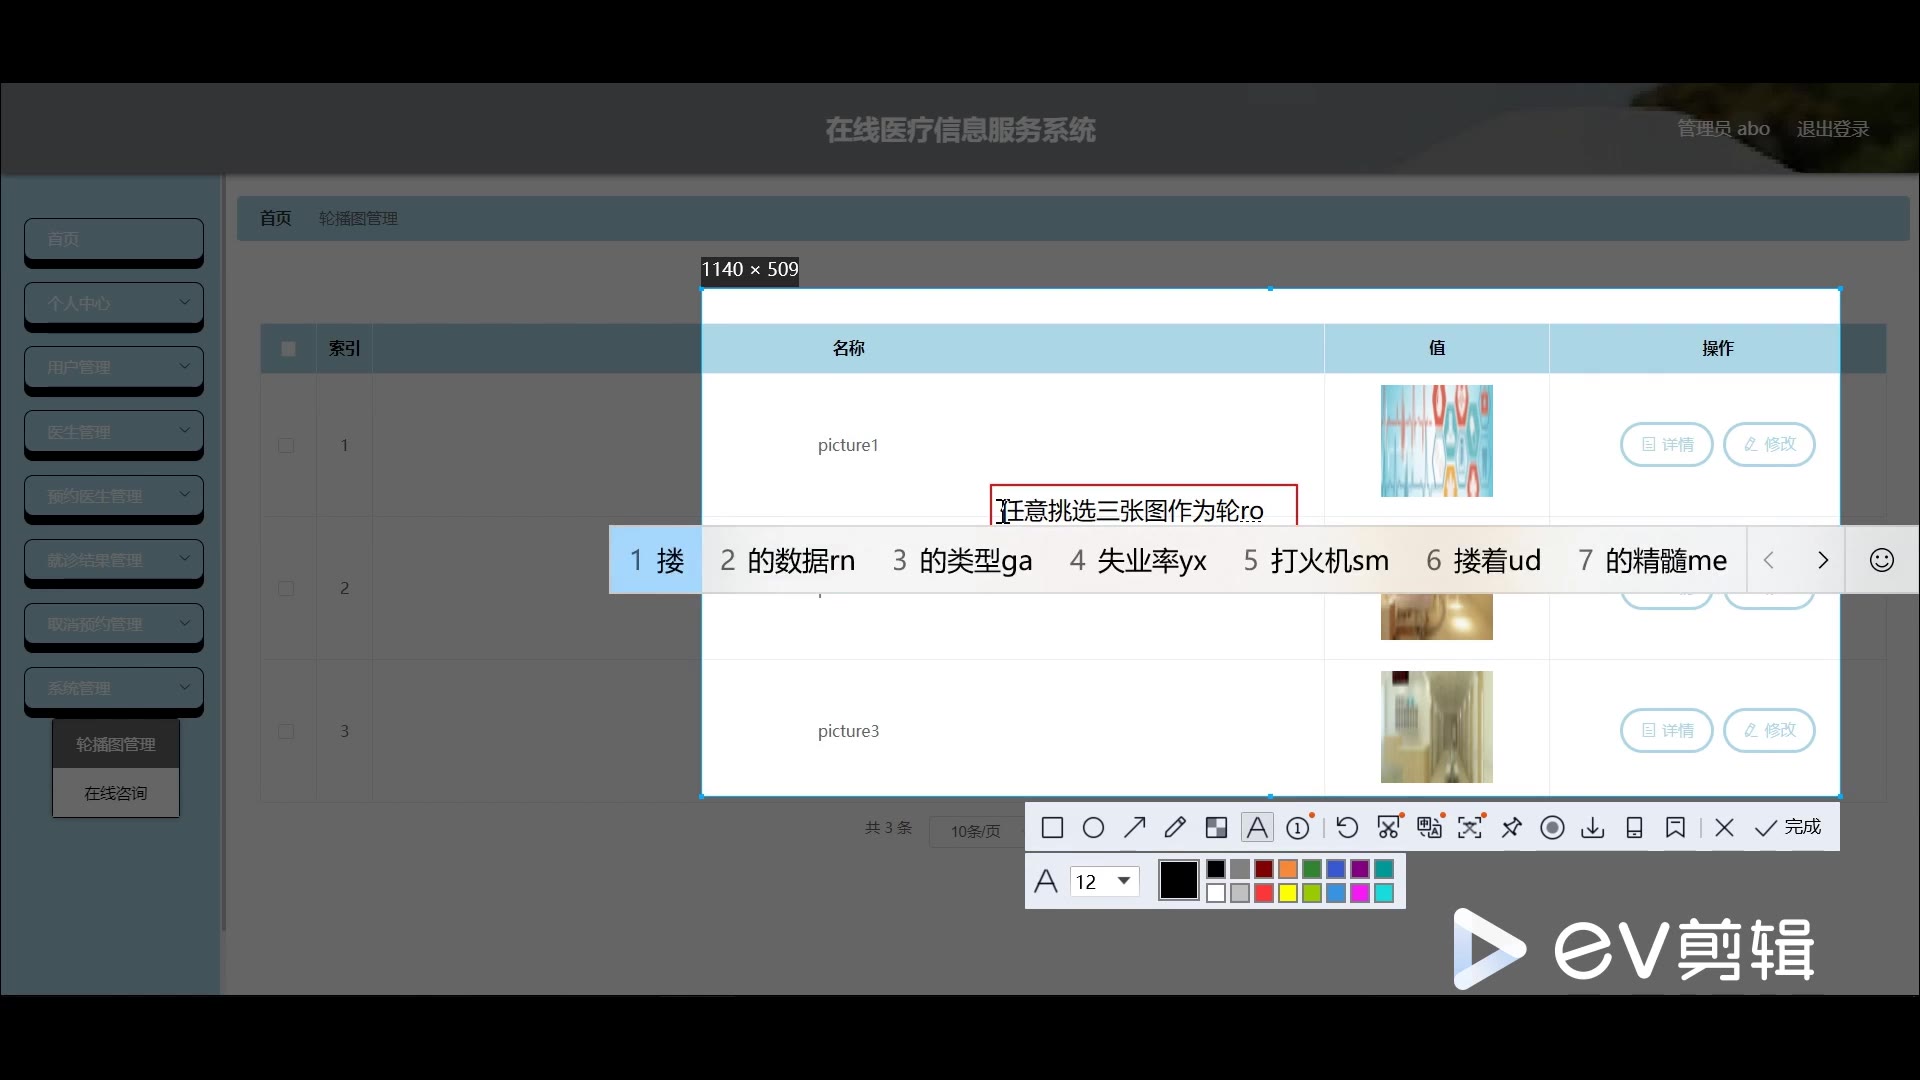Undo the last annotation
Image resolution: width=1920 pixels, height=1080 pixels.
pos(1347,828)
